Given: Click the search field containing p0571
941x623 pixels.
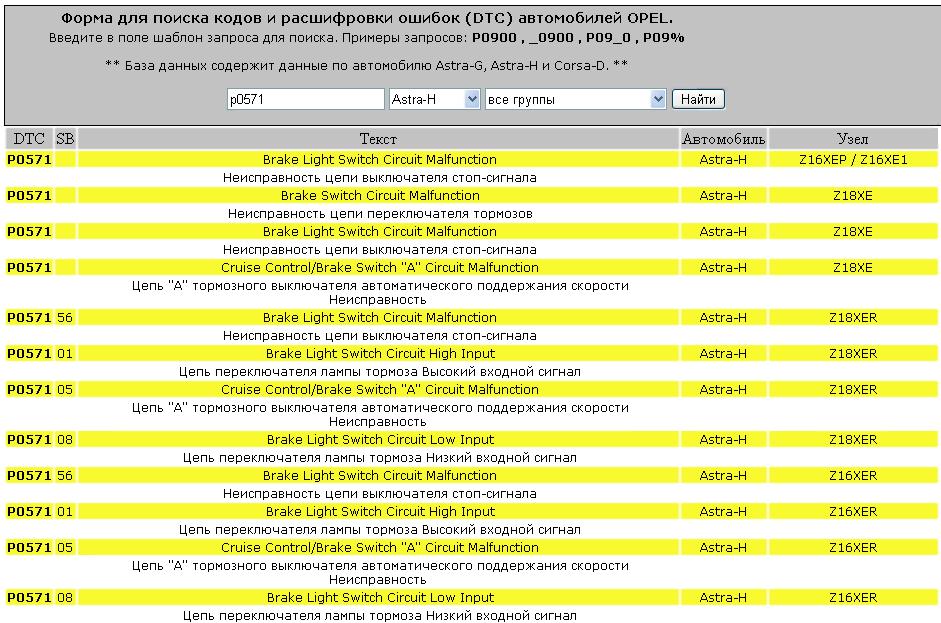Looking at the screenshot, I should click(x=305, y=99).
